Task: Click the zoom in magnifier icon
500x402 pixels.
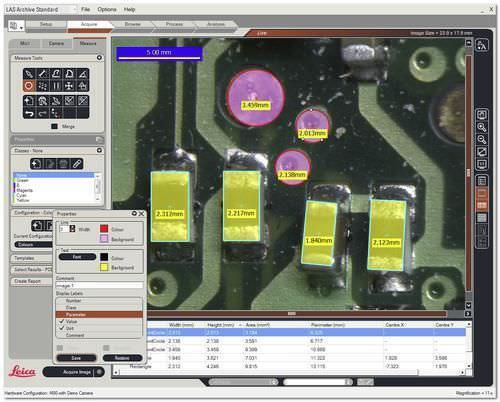Action: [x=482, y=127]
